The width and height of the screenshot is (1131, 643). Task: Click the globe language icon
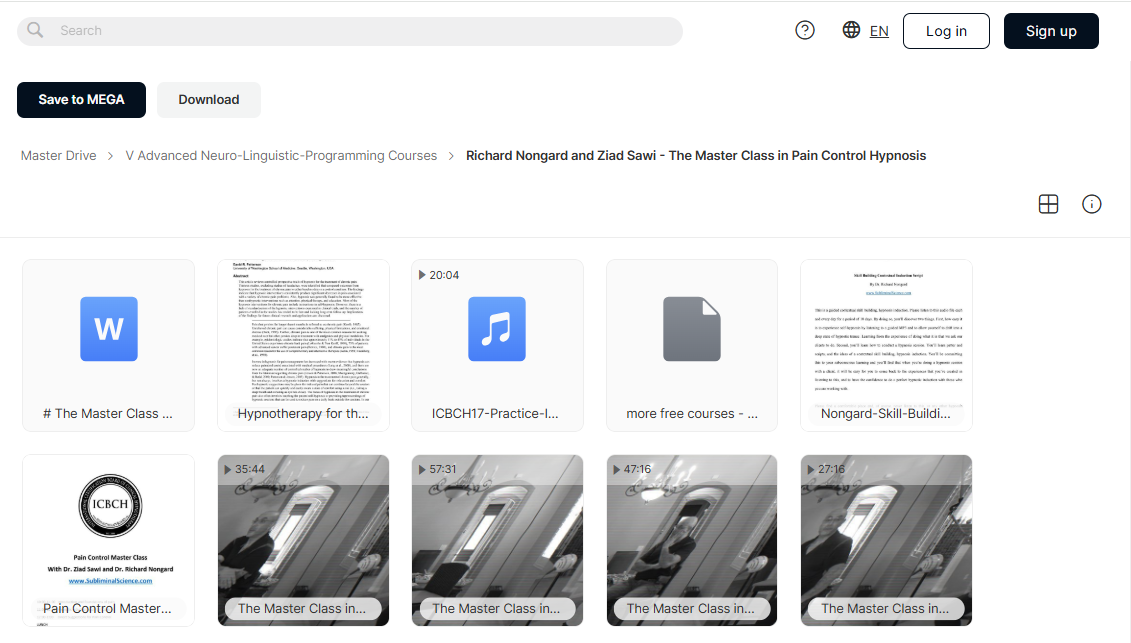(851, 30)
